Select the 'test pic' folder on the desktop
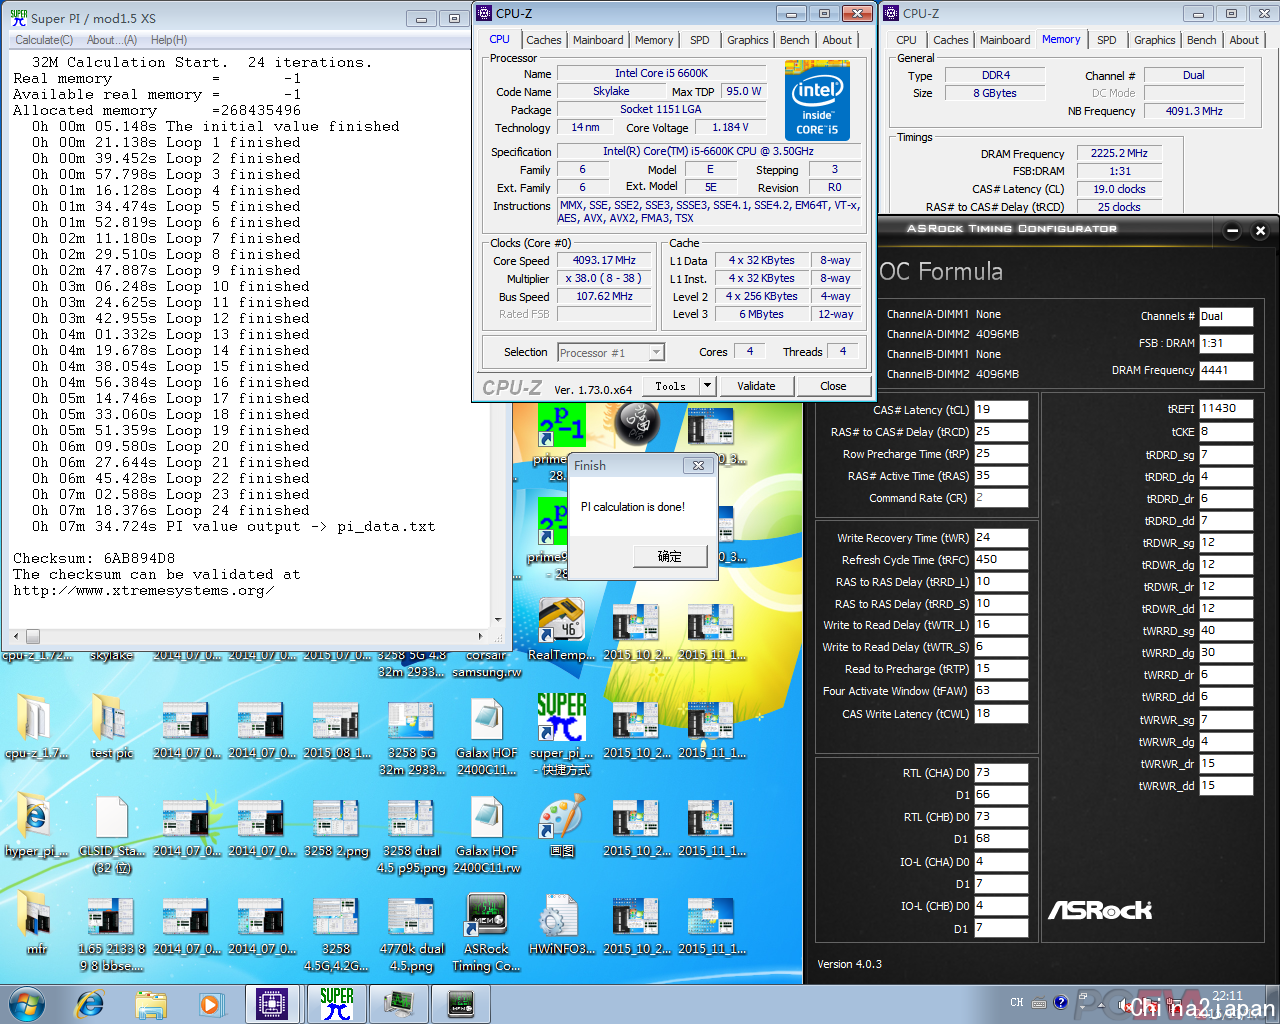This screenshot has width=1280, height=1024. point(111,726)
